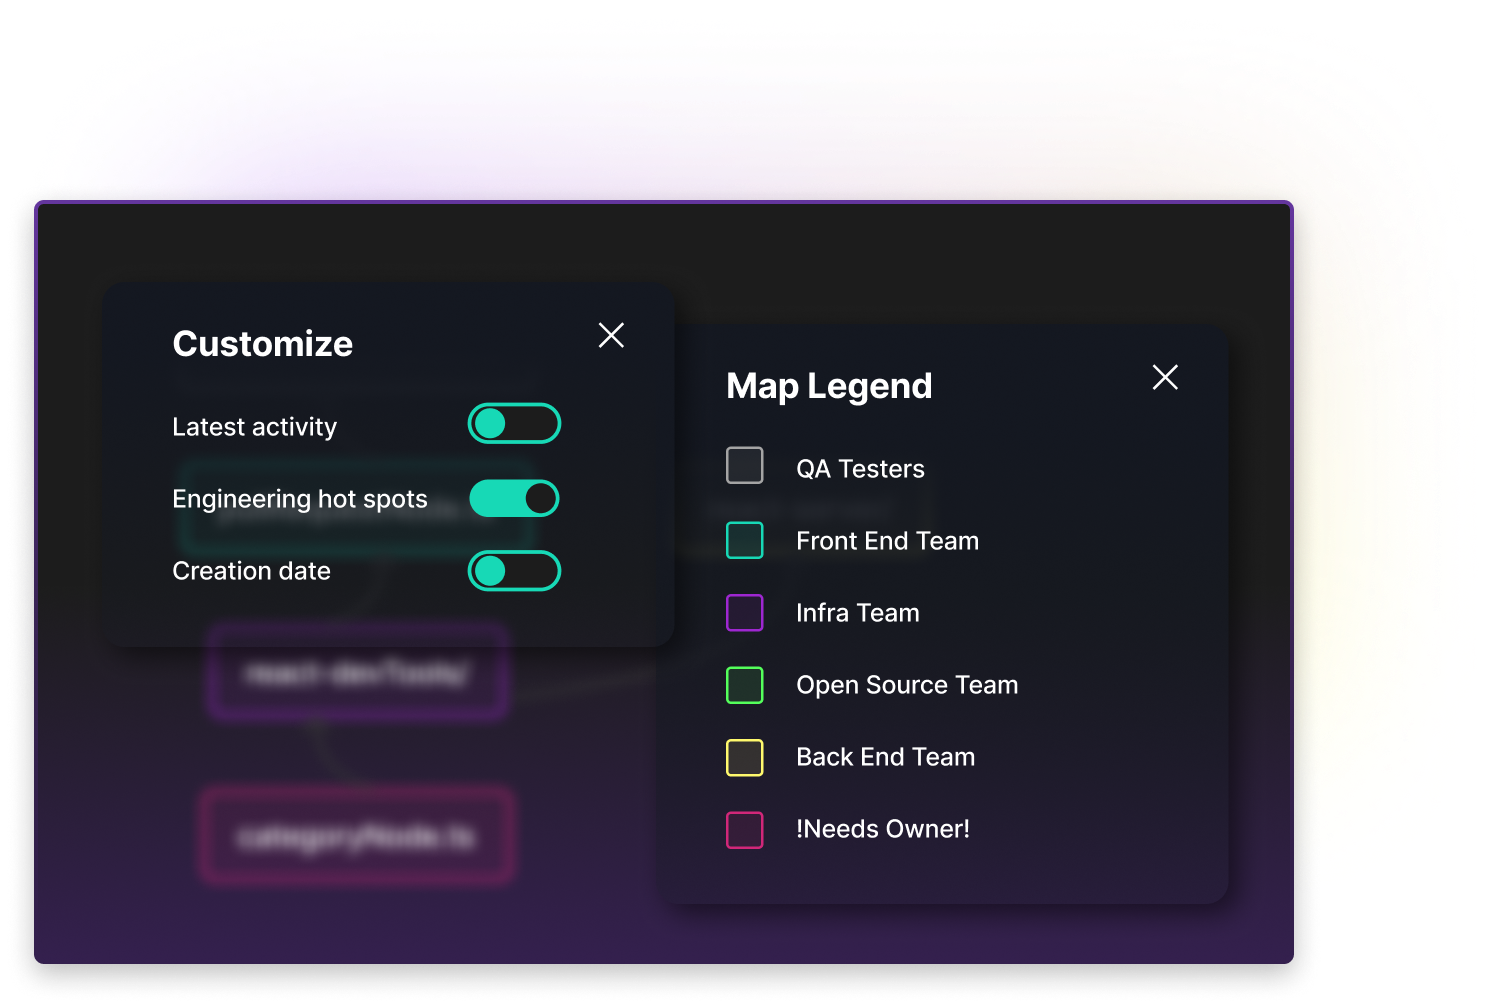Viewport: 1494px width, 1004px height.
Task: Click the Open Source Team legend text
Action: tap(907, 685)
